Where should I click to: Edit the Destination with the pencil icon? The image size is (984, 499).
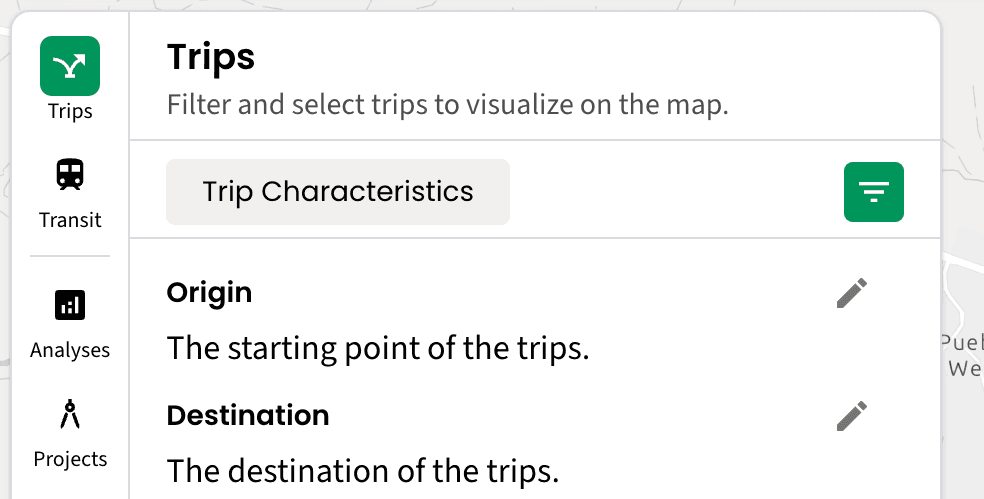851,415
